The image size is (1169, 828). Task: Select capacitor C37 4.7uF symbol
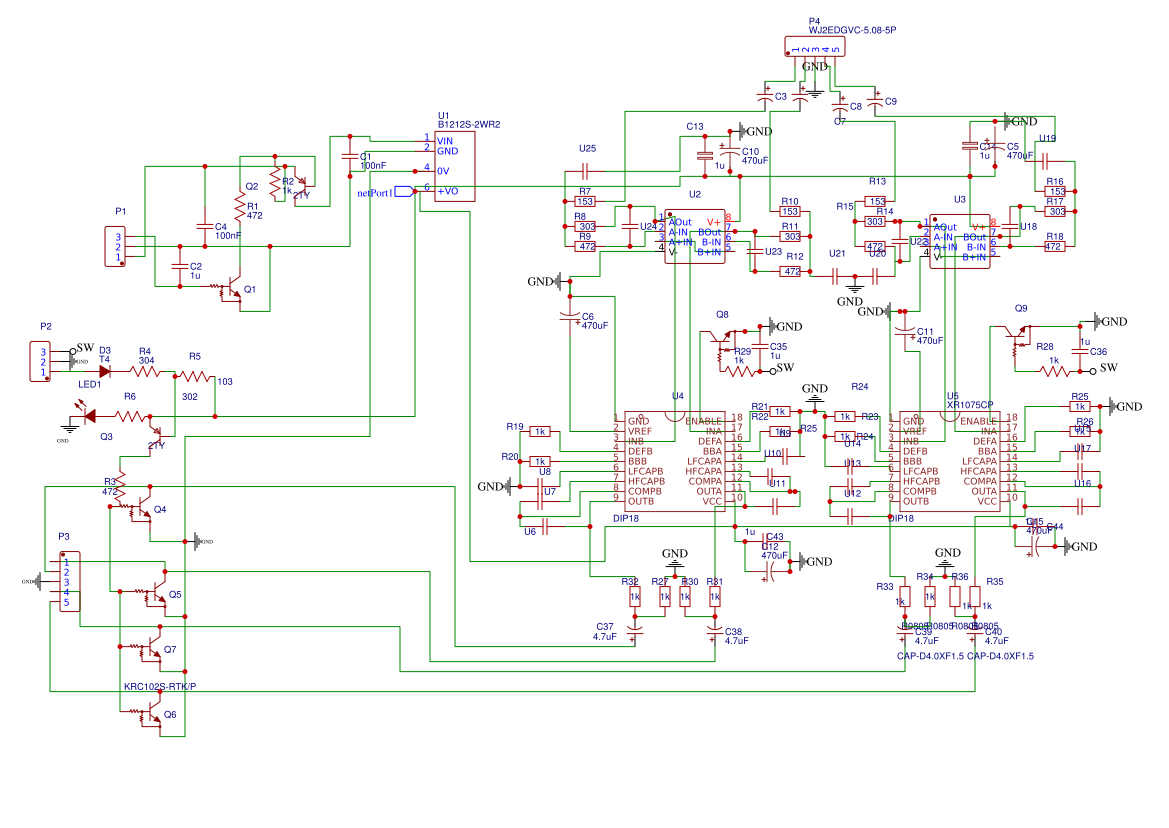[x=634, y=635]
